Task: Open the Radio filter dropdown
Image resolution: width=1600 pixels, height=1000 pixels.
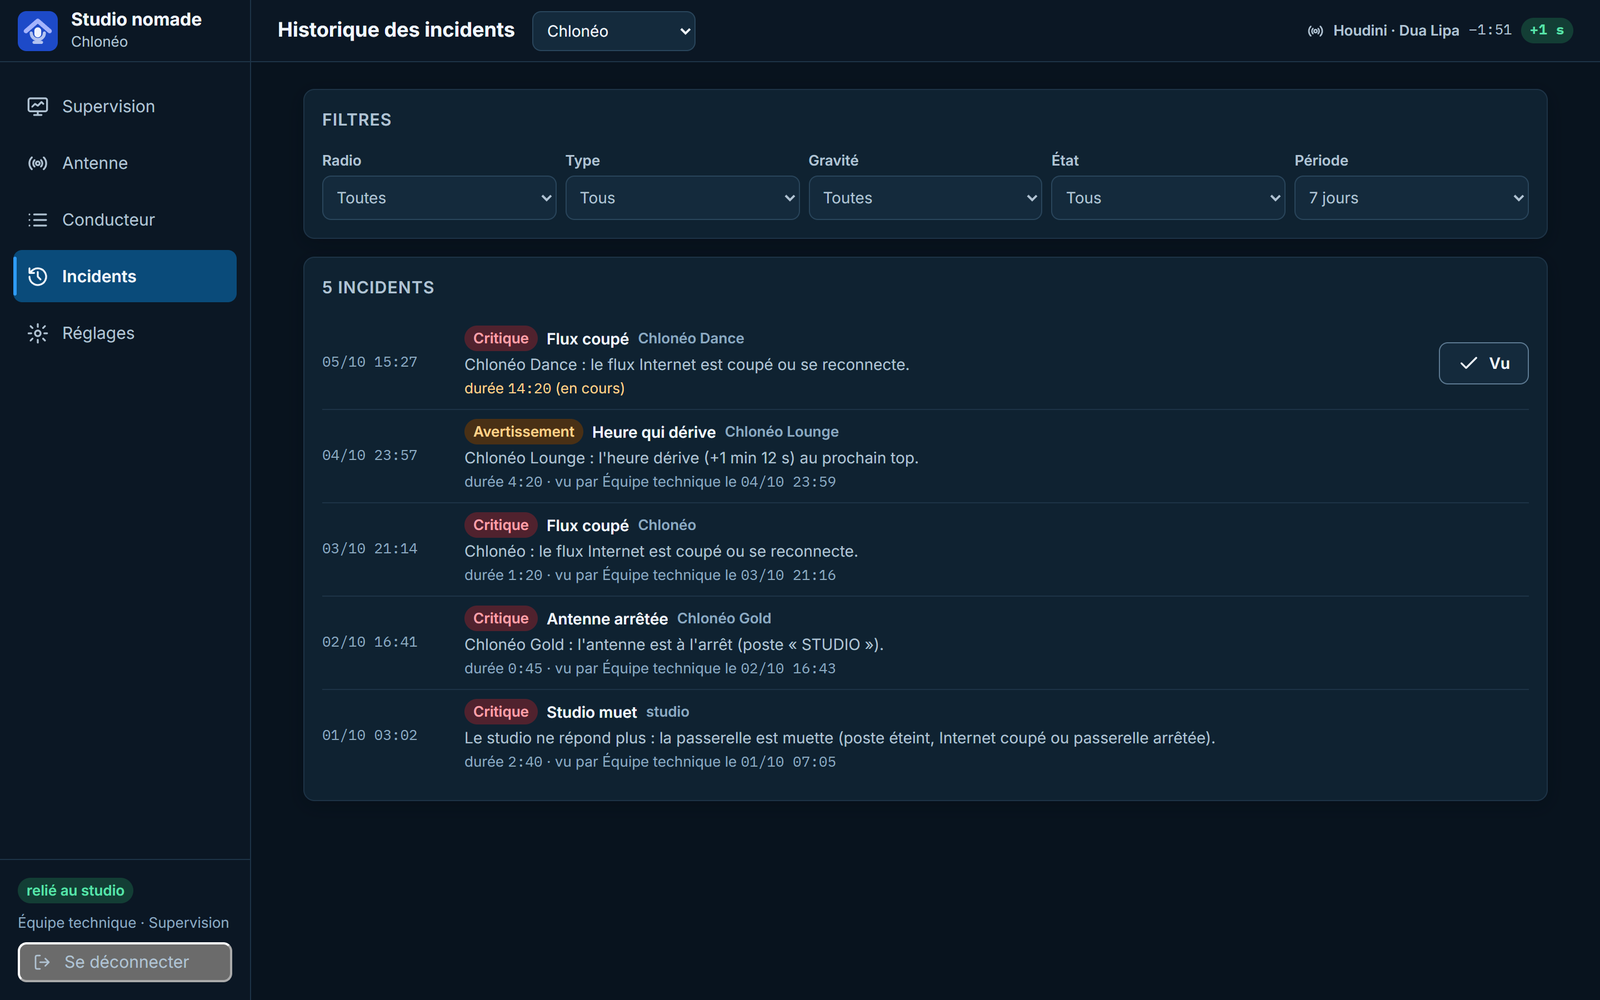Action: pyautogui.click(x=439, y=198)
